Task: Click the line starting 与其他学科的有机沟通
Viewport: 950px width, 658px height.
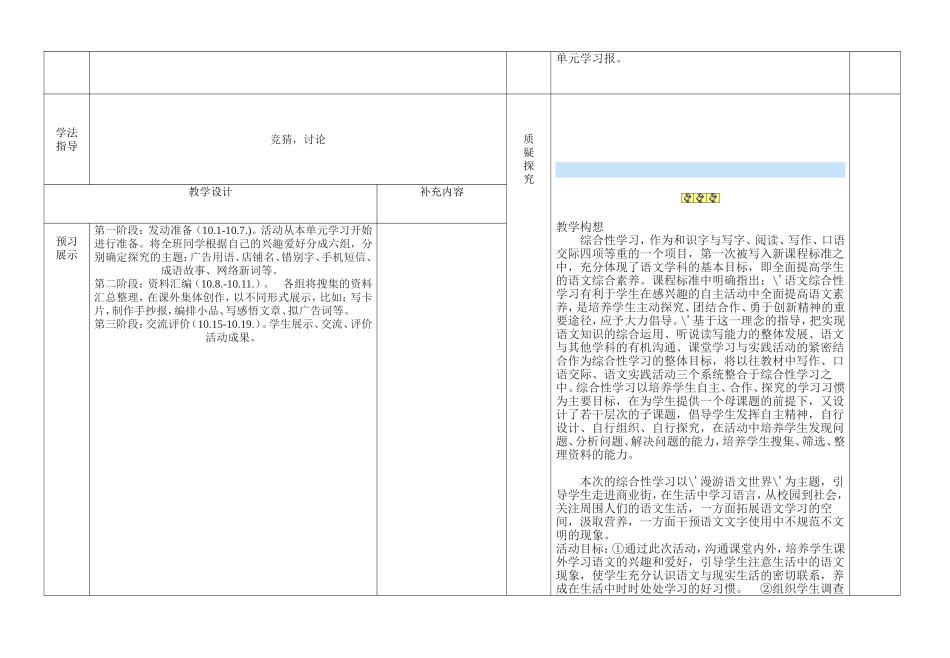Action: pos(700,347)
